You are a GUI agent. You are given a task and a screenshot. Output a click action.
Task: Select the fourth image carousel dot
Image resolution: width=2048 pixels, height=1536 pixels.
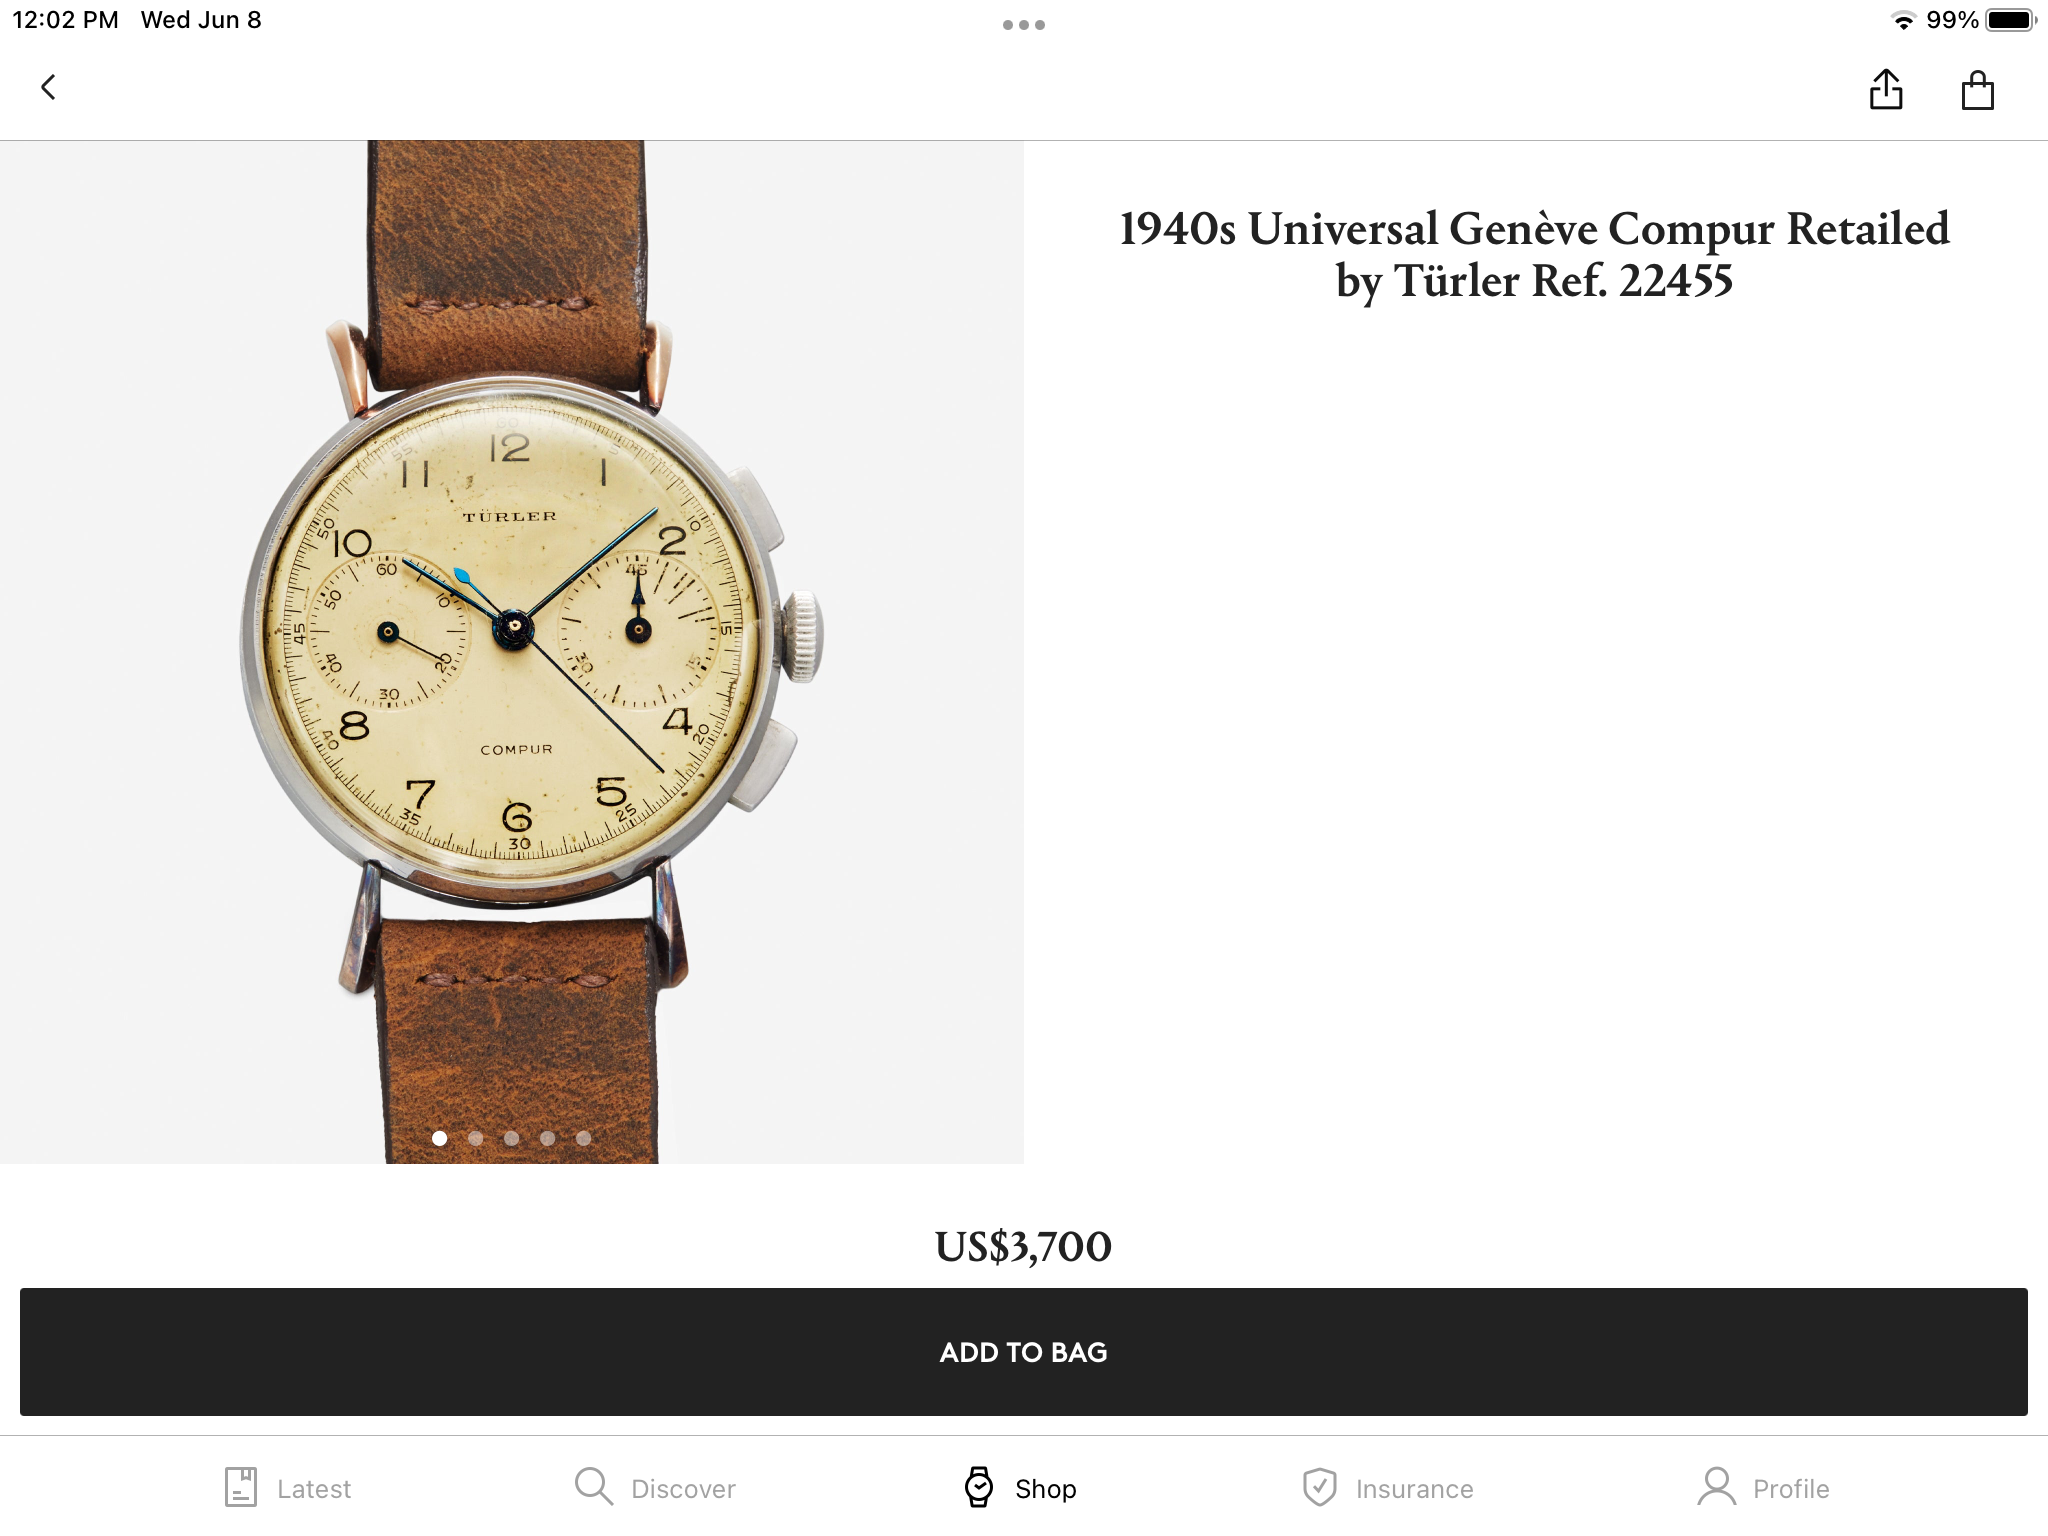click(547, 1138)
